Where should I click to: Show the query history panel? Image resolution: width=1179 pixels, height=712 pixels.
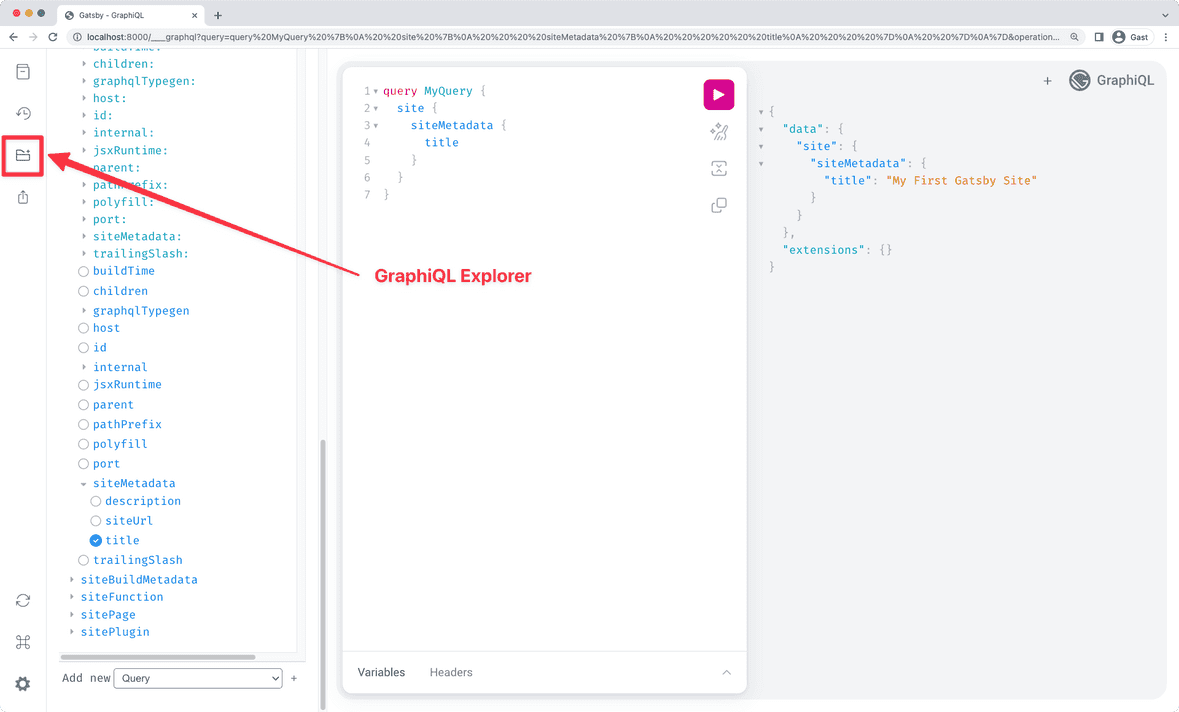(23, 113)
